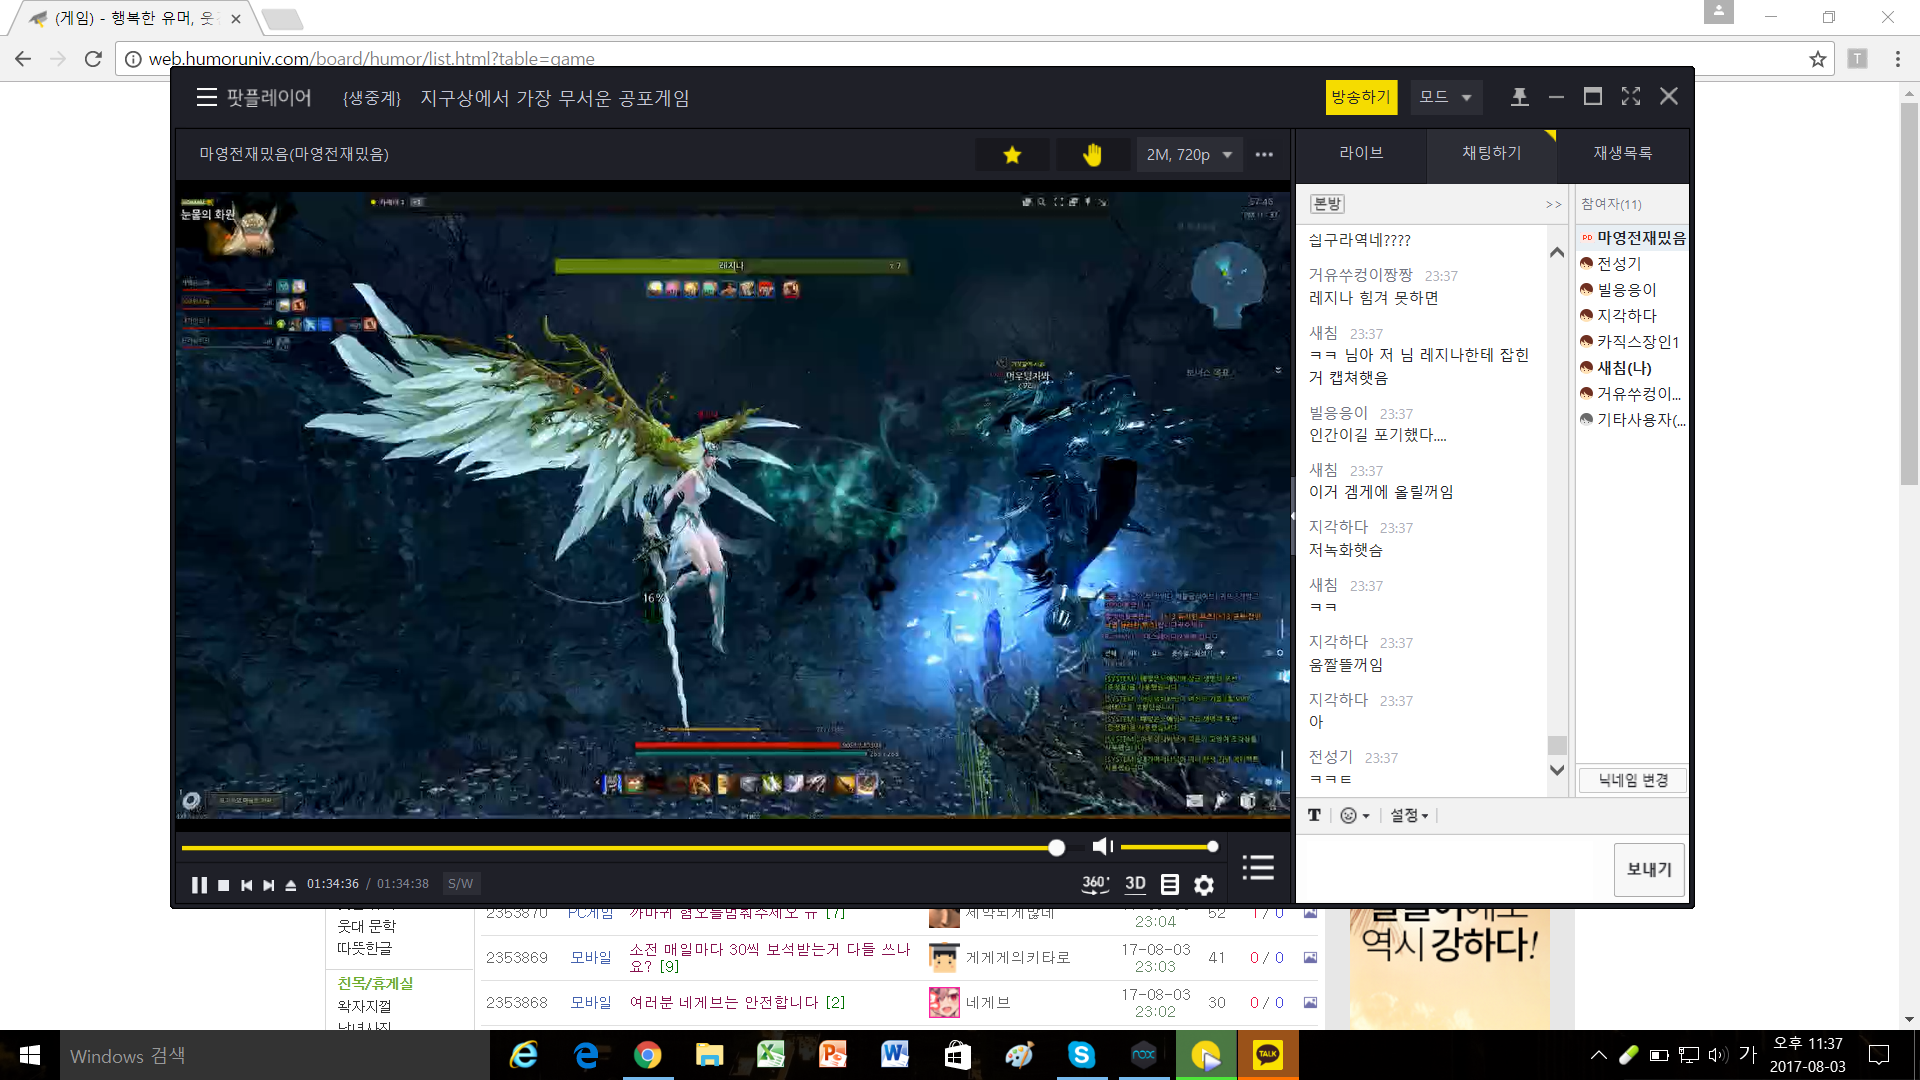
Task: Open the 웃대 문학 sidebar link
Action: [367, 926]
